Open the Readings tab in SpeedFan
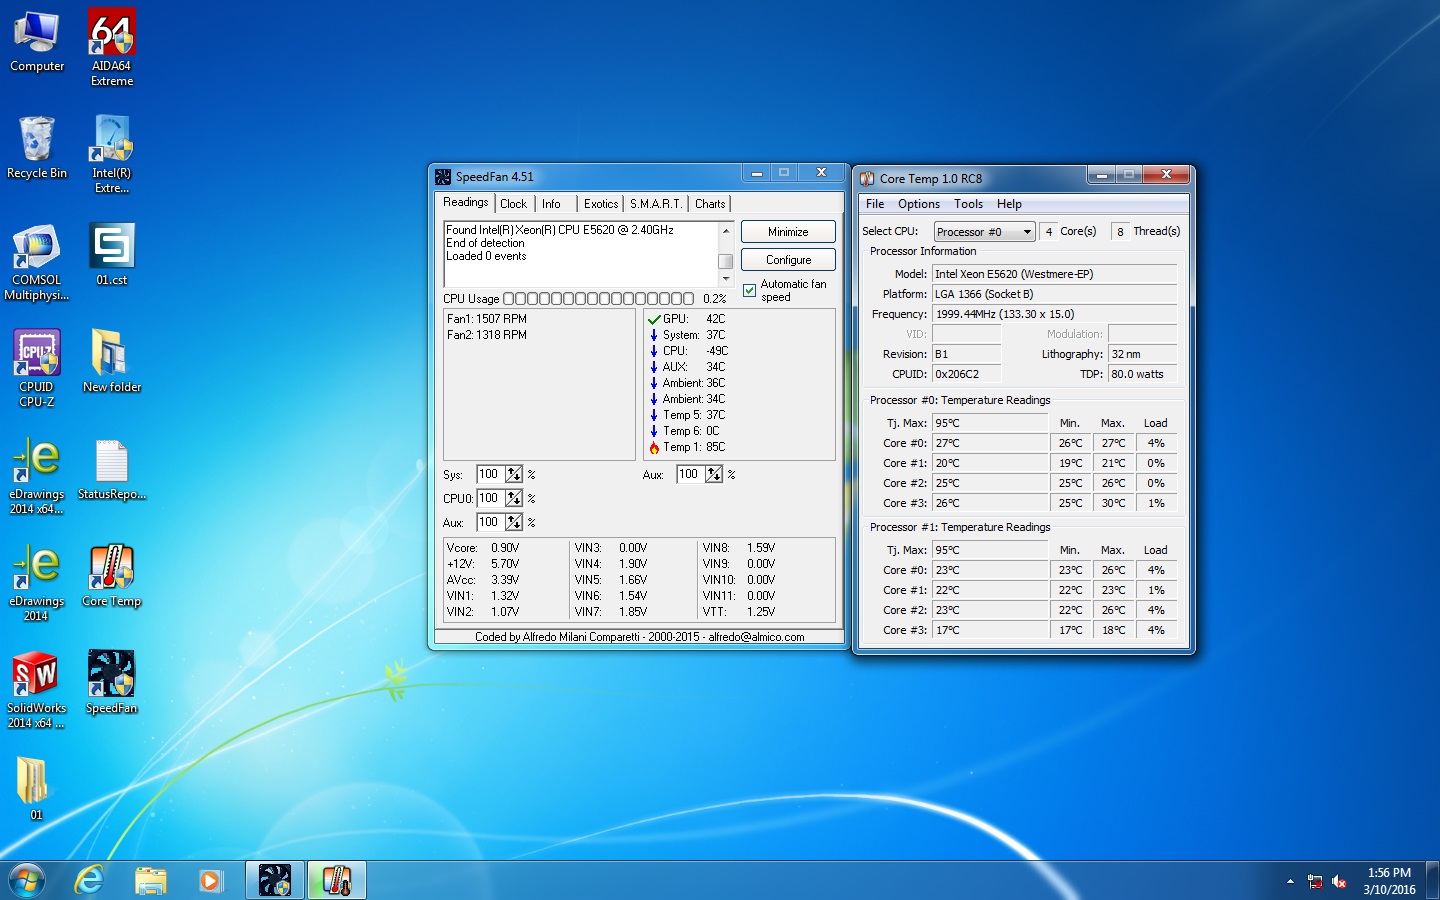Image resolution: width=1440 pixels, height=900 pixels. 466,202
